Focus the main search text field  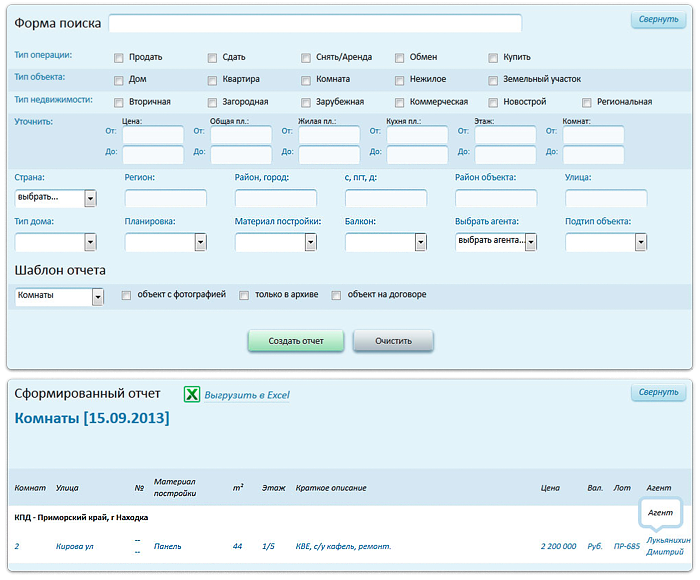point(315,23)
